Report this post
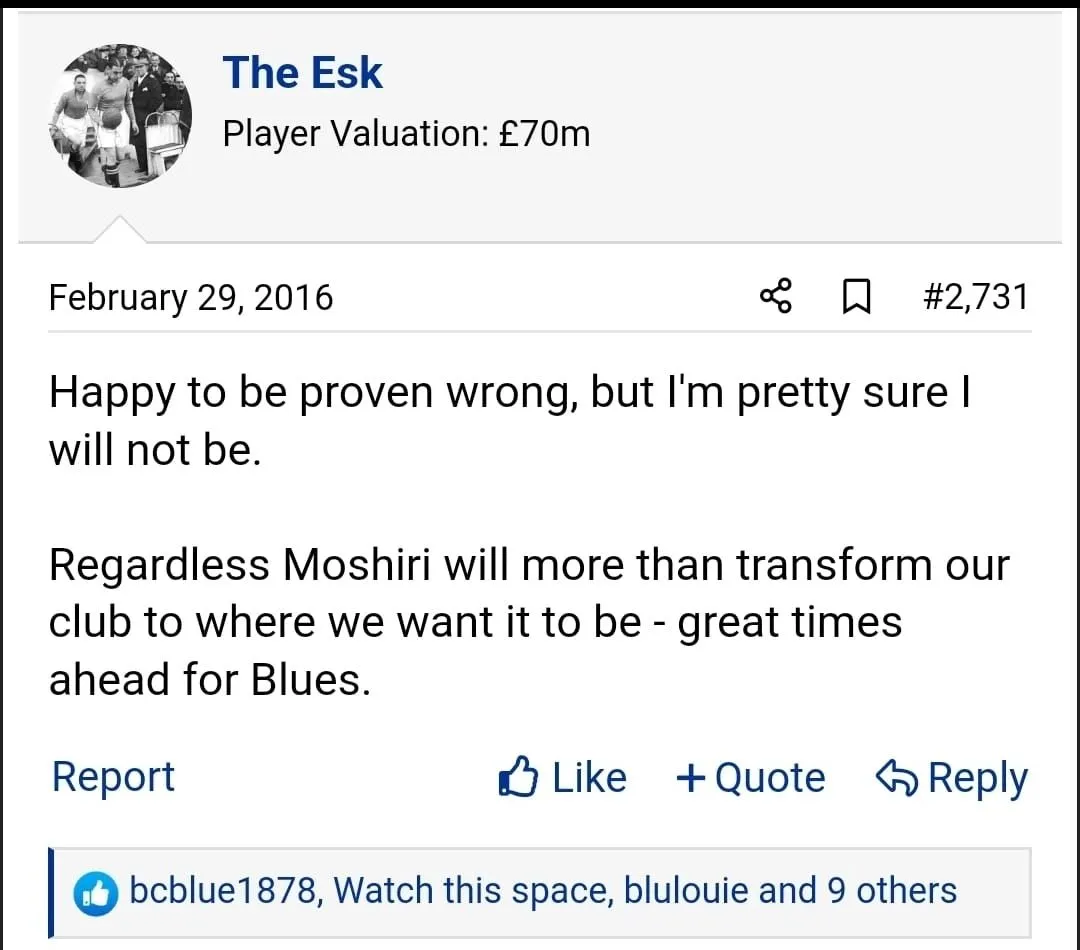Screen dimensions: 1080x950 (113, 777)
